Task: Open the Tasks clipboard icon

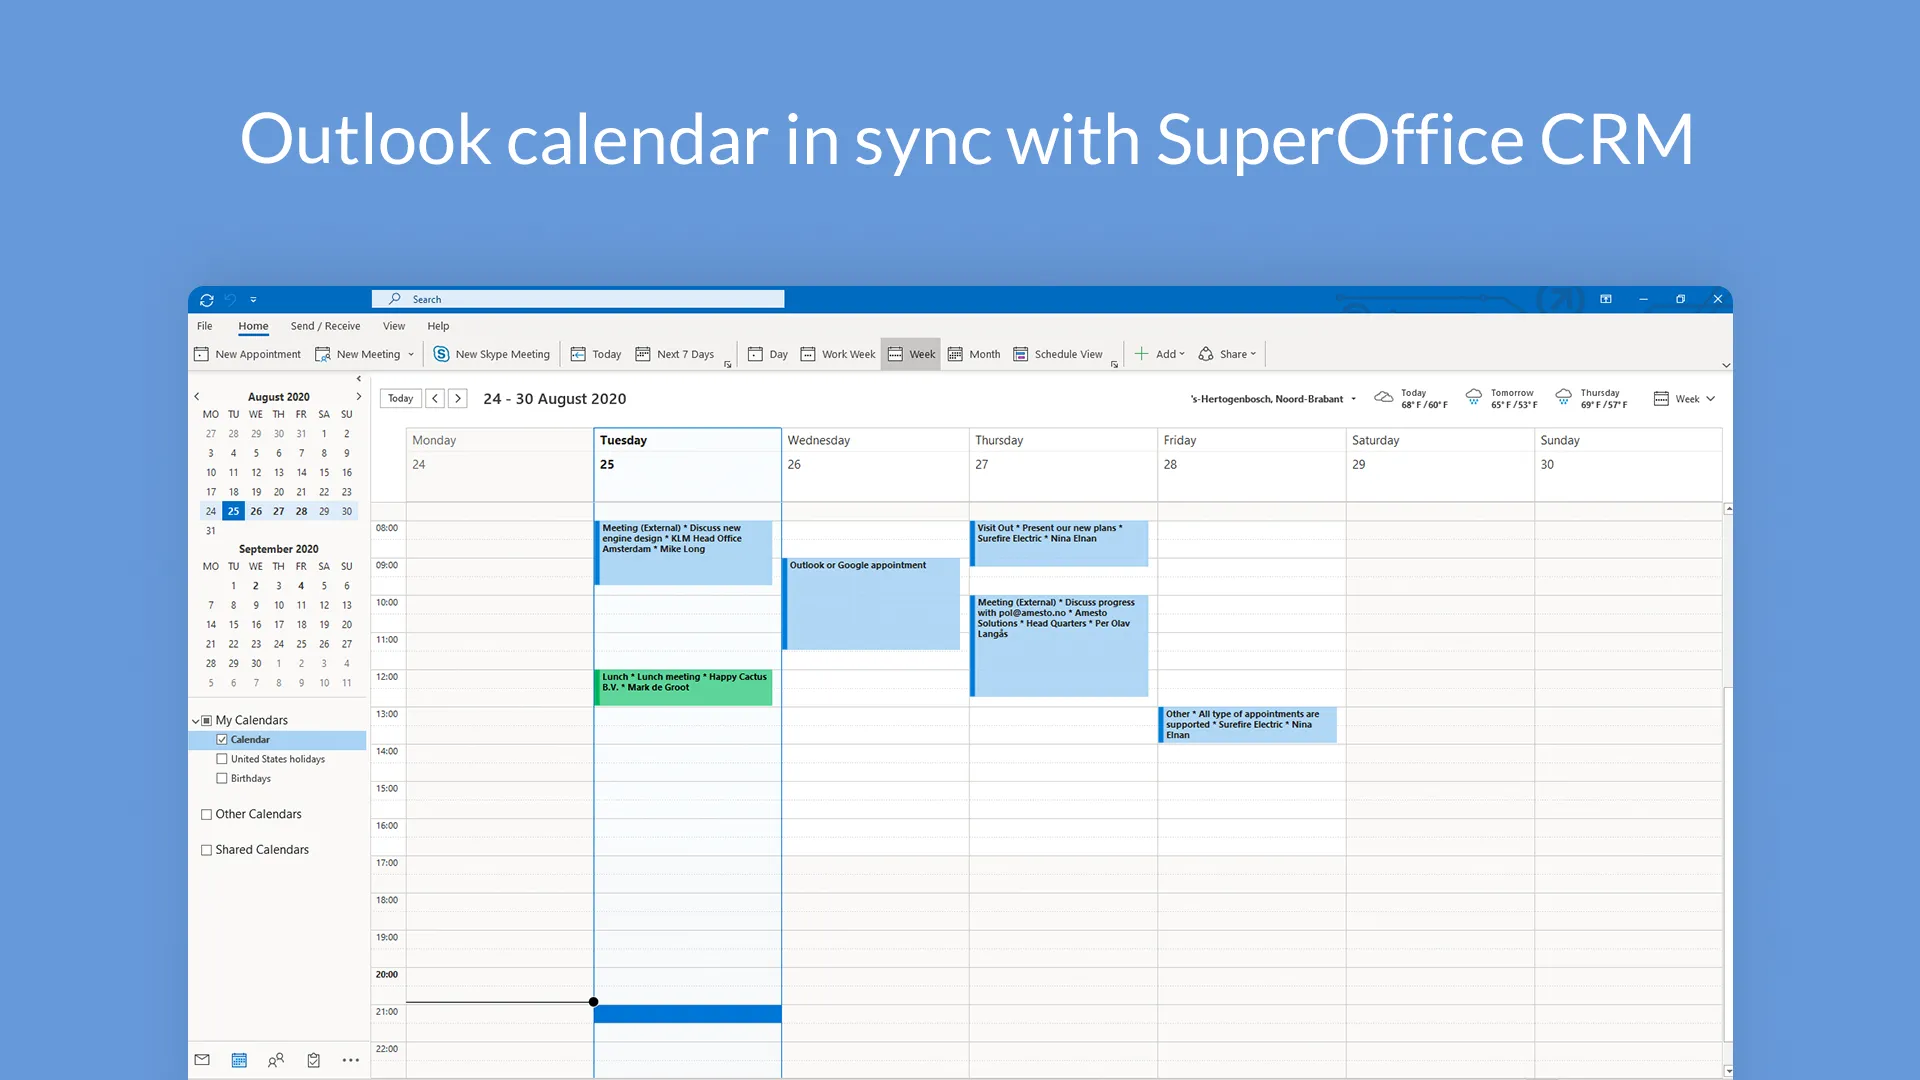Action: tap(314, 1060)
